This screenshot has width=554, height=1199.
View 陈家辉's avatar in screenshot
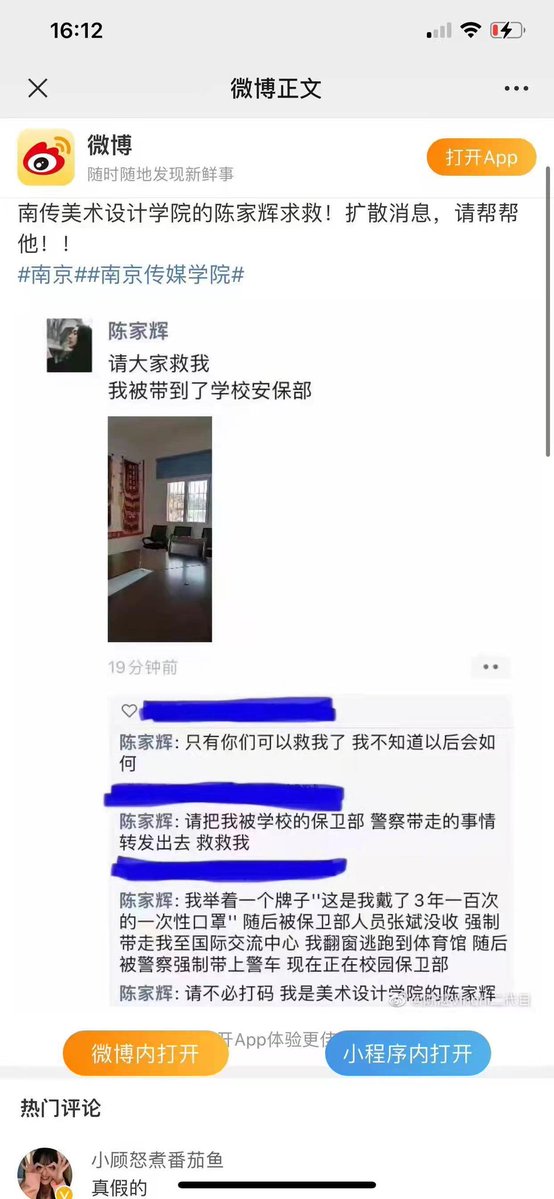(69, 346)
